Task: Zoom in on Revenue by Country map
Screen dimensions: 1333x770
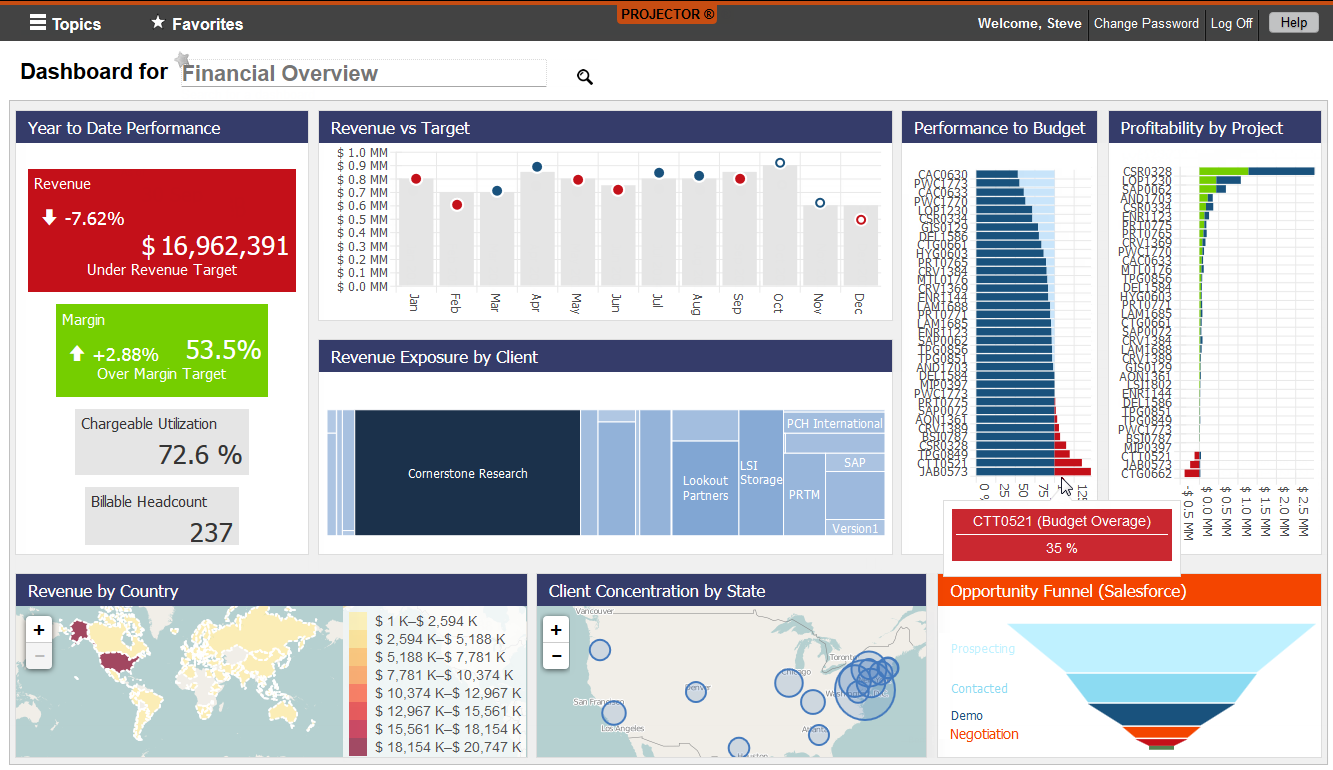Action: 38,630
